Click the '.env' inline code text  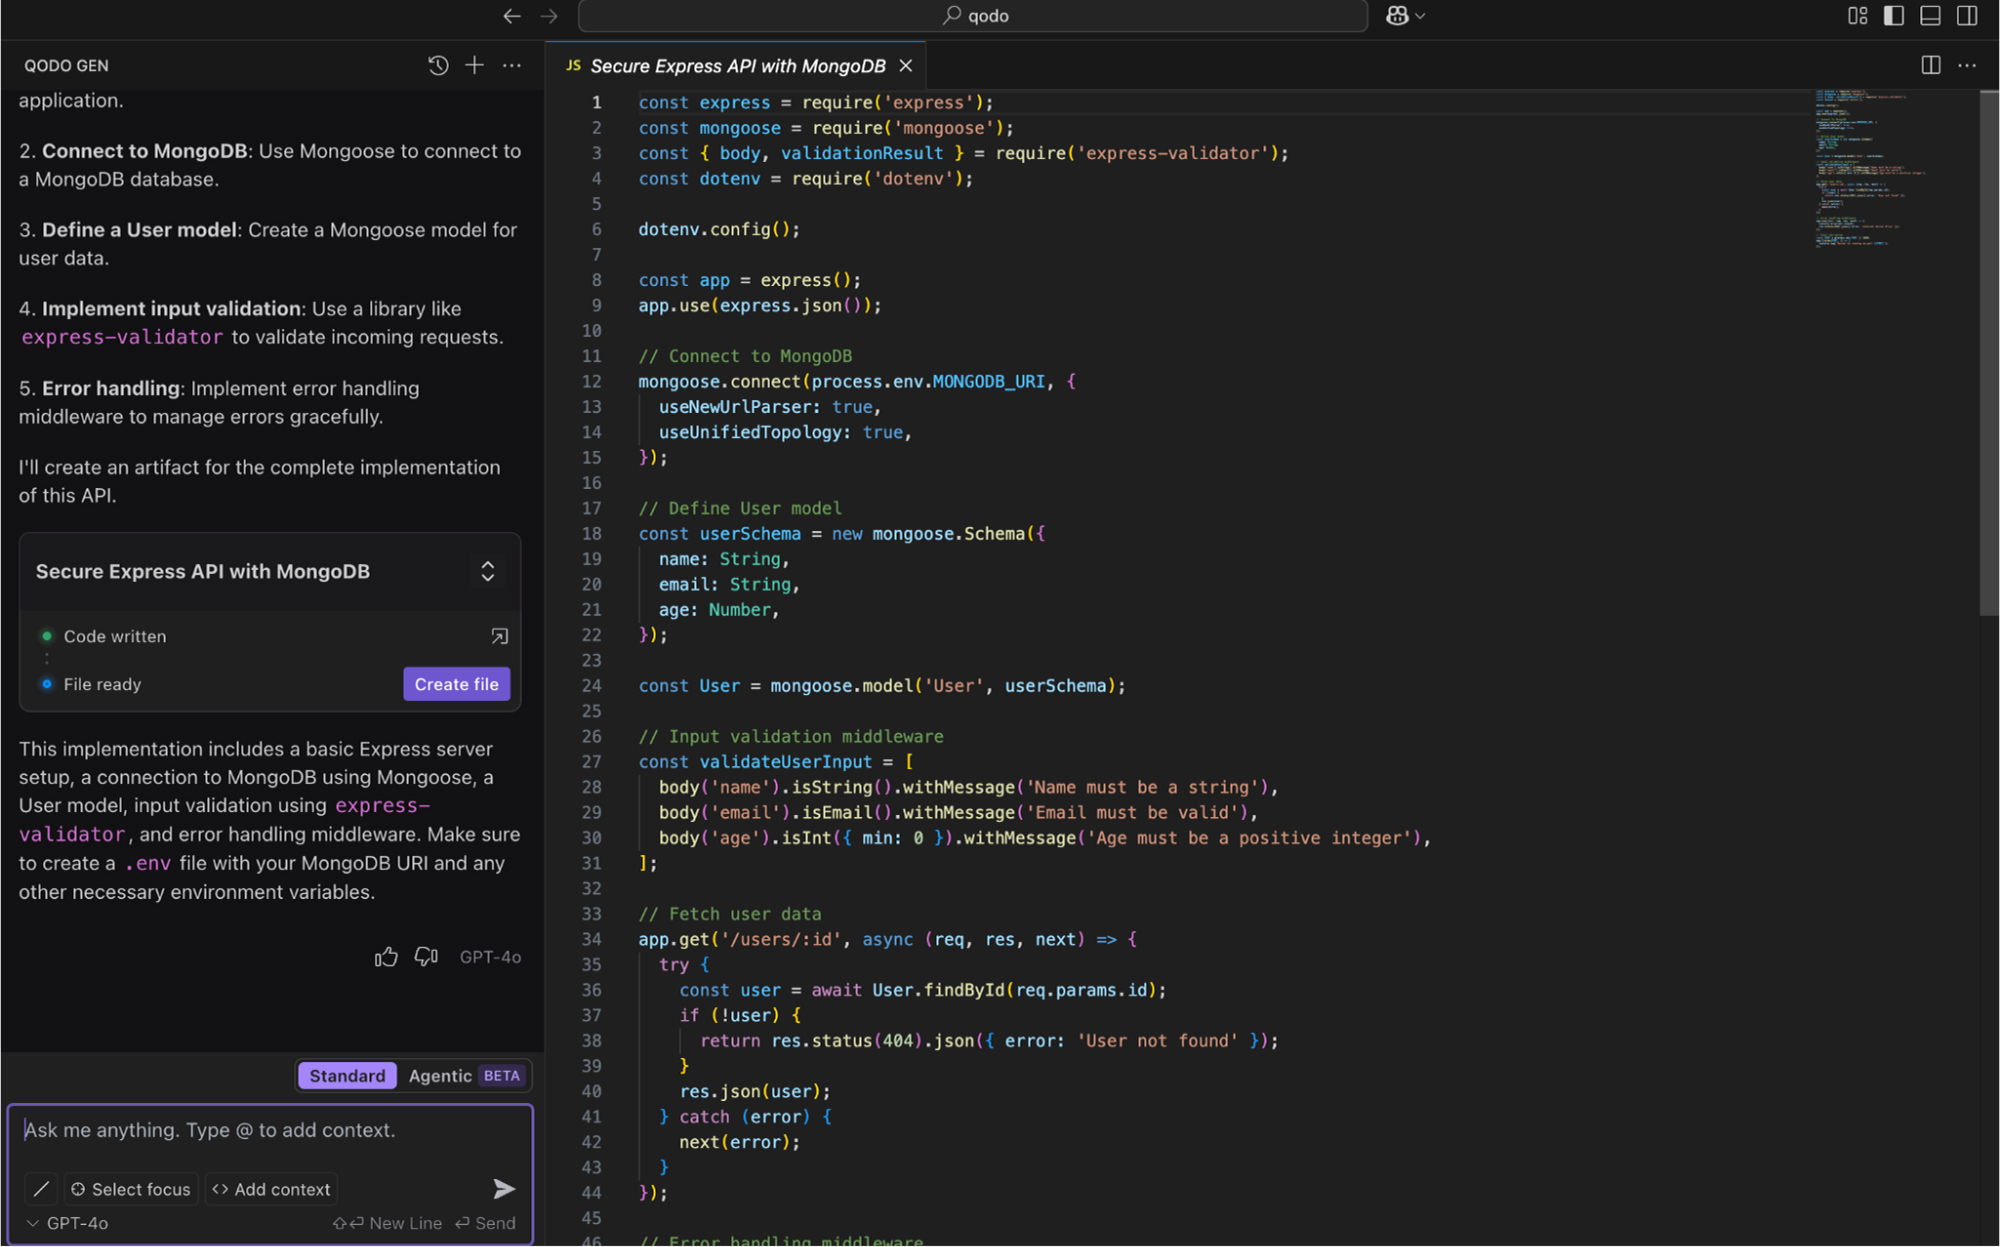[x=148, y=864]
